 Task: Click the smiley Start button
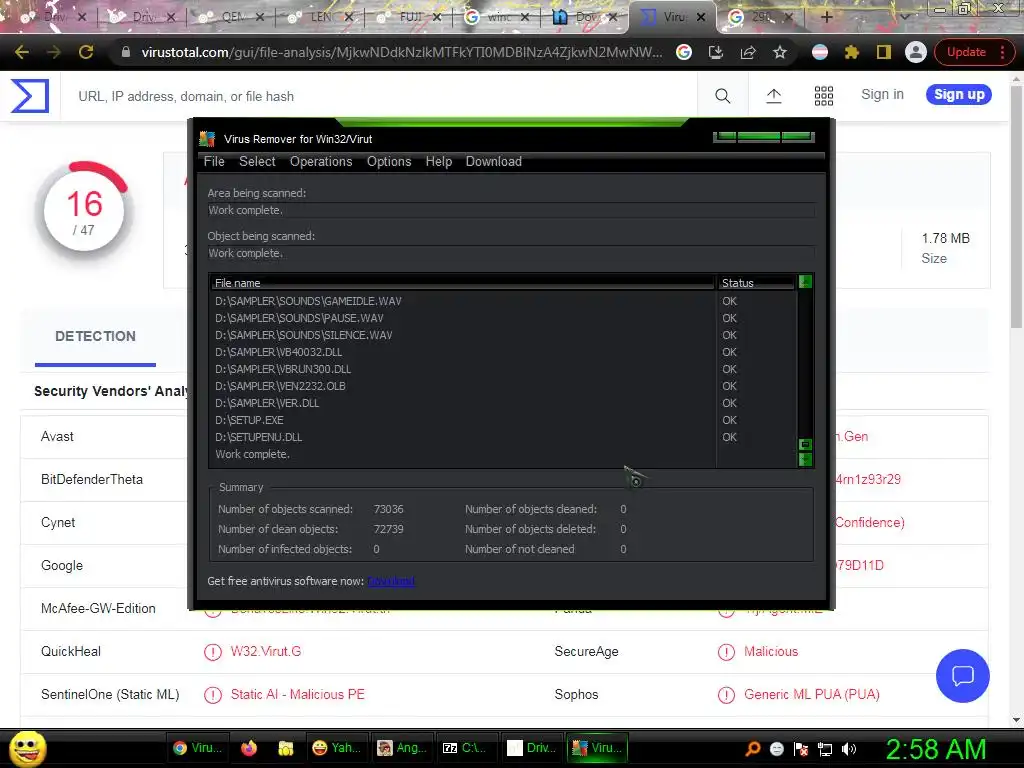click(27, 748)
